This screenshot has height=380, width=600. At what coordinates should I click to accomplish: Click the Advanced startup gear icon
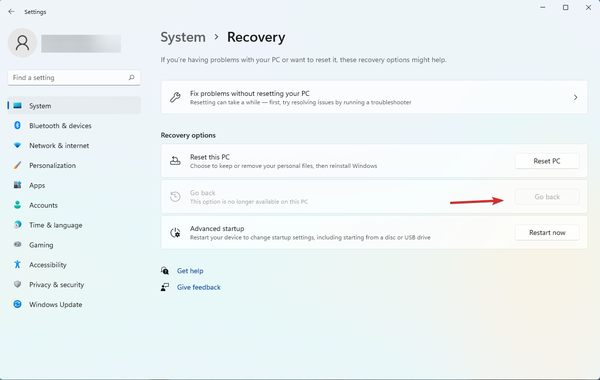[x=175, y=233]
